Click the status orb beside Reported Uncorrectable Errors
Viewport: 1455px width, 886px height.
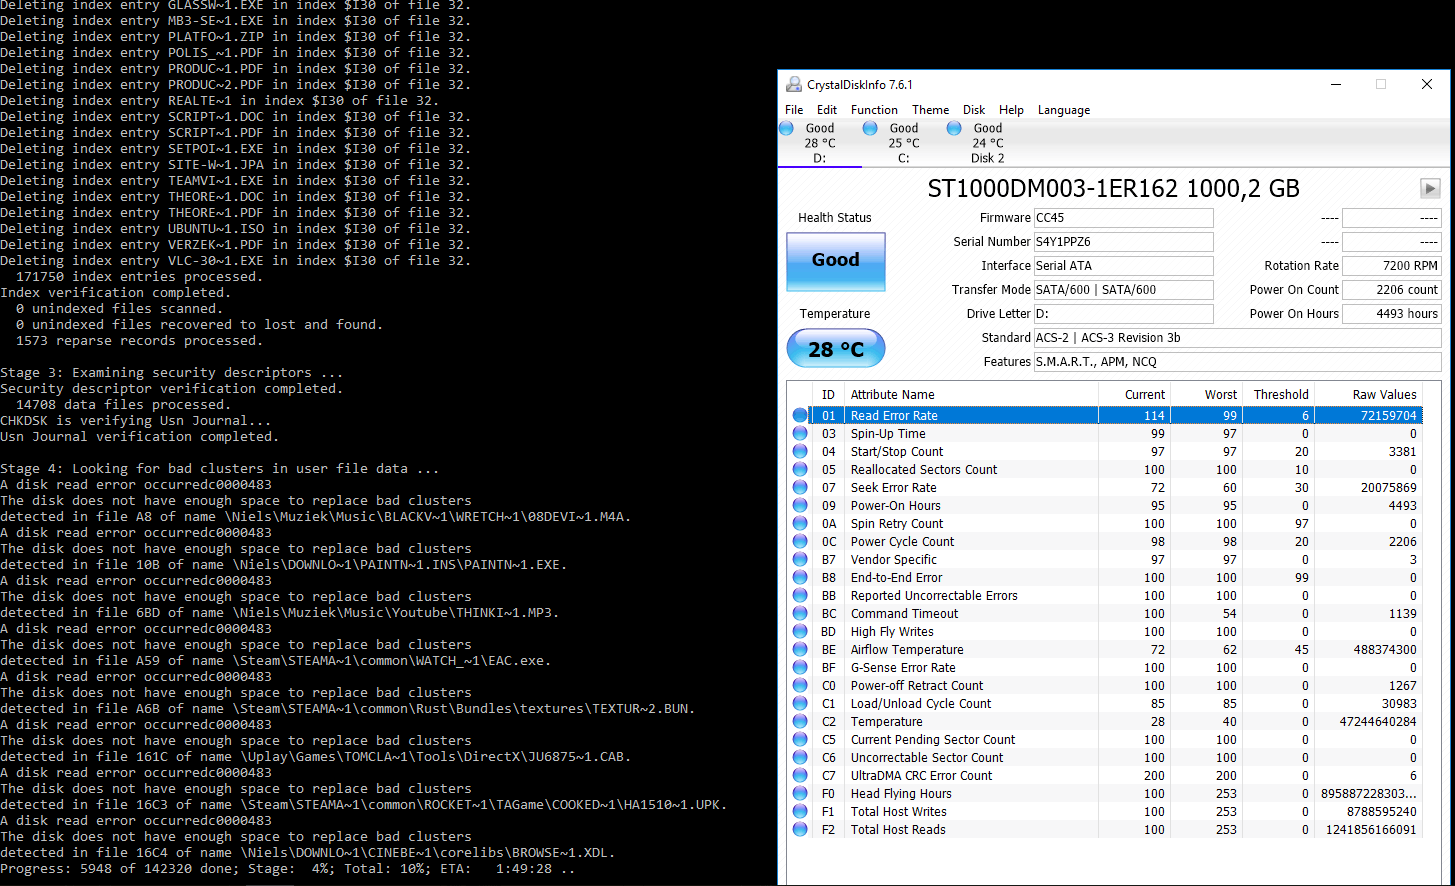tap(800, 595)
